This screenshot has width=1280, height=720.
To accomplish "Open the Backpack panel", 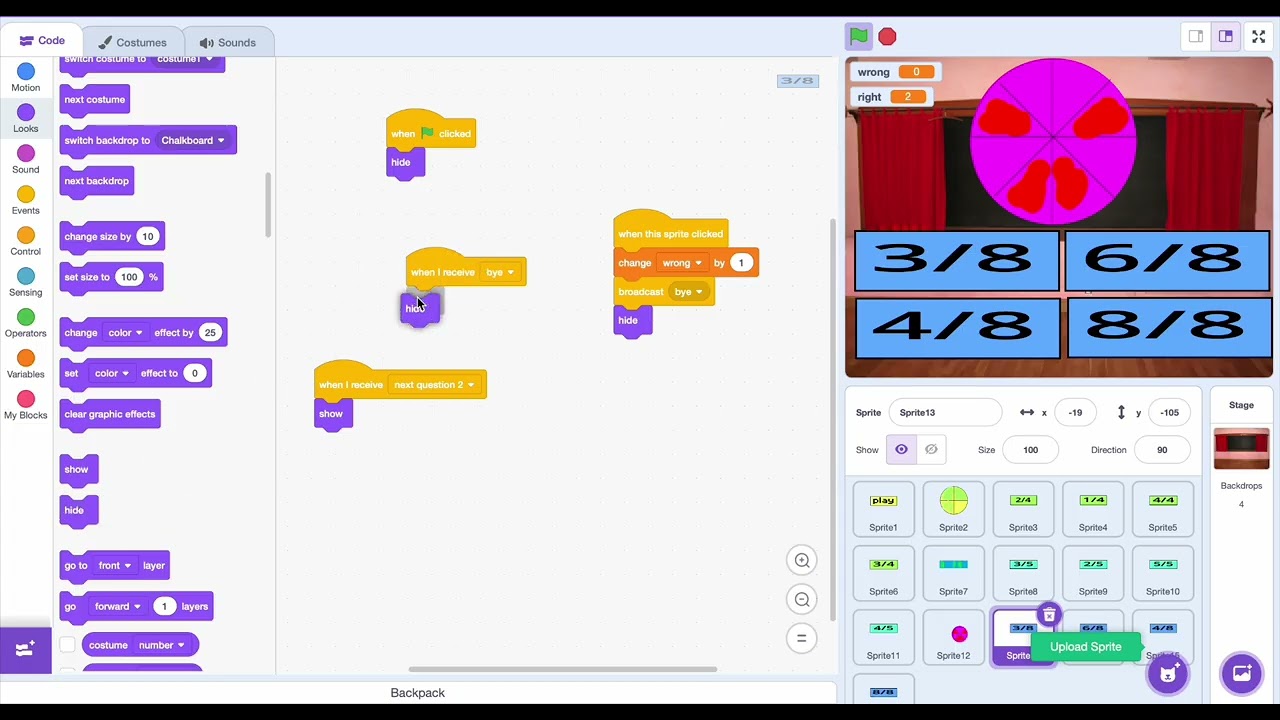I will (x=418, y=693).
